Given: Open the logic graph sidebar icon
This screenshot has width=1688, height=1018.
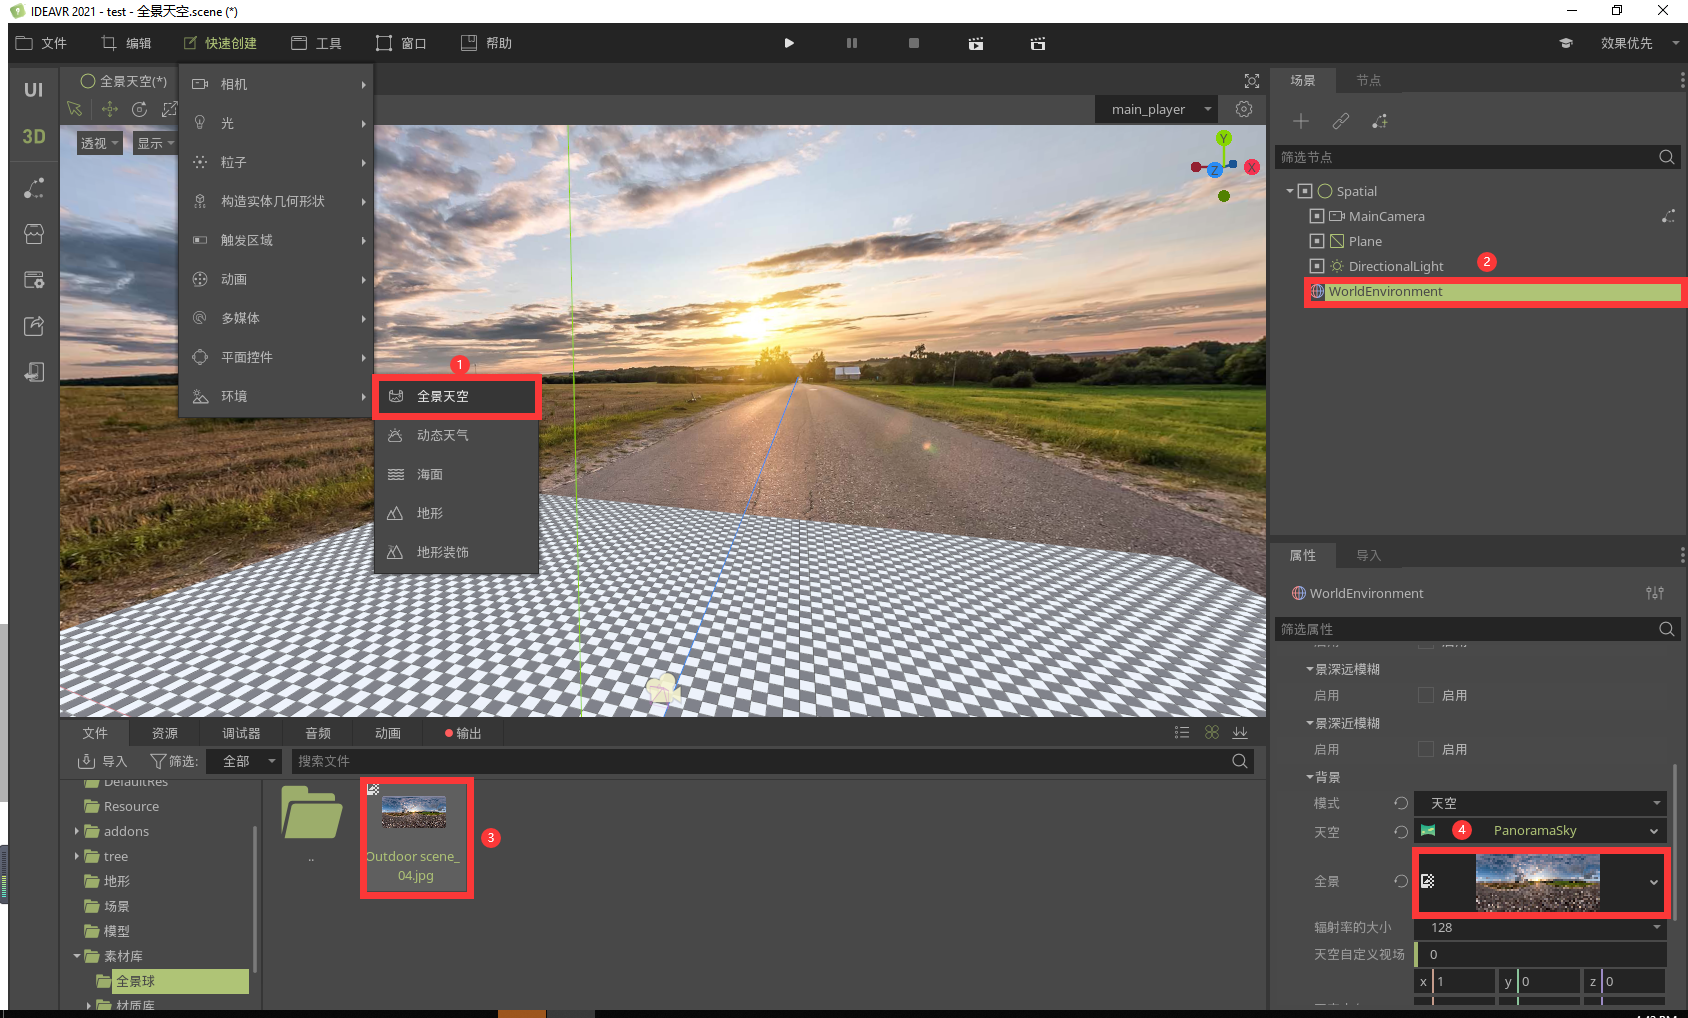Looking at the screenshot, I should click(34, 188).
